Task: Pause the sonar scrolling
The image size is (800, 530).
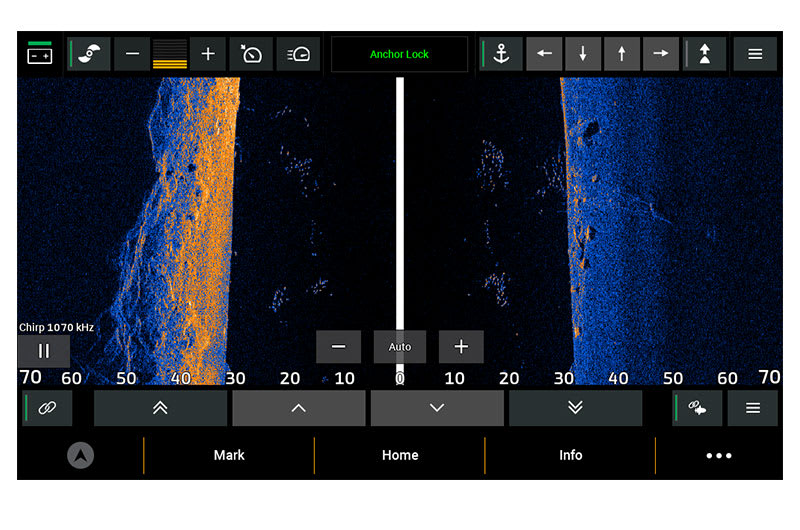Action: click(44, 351)
